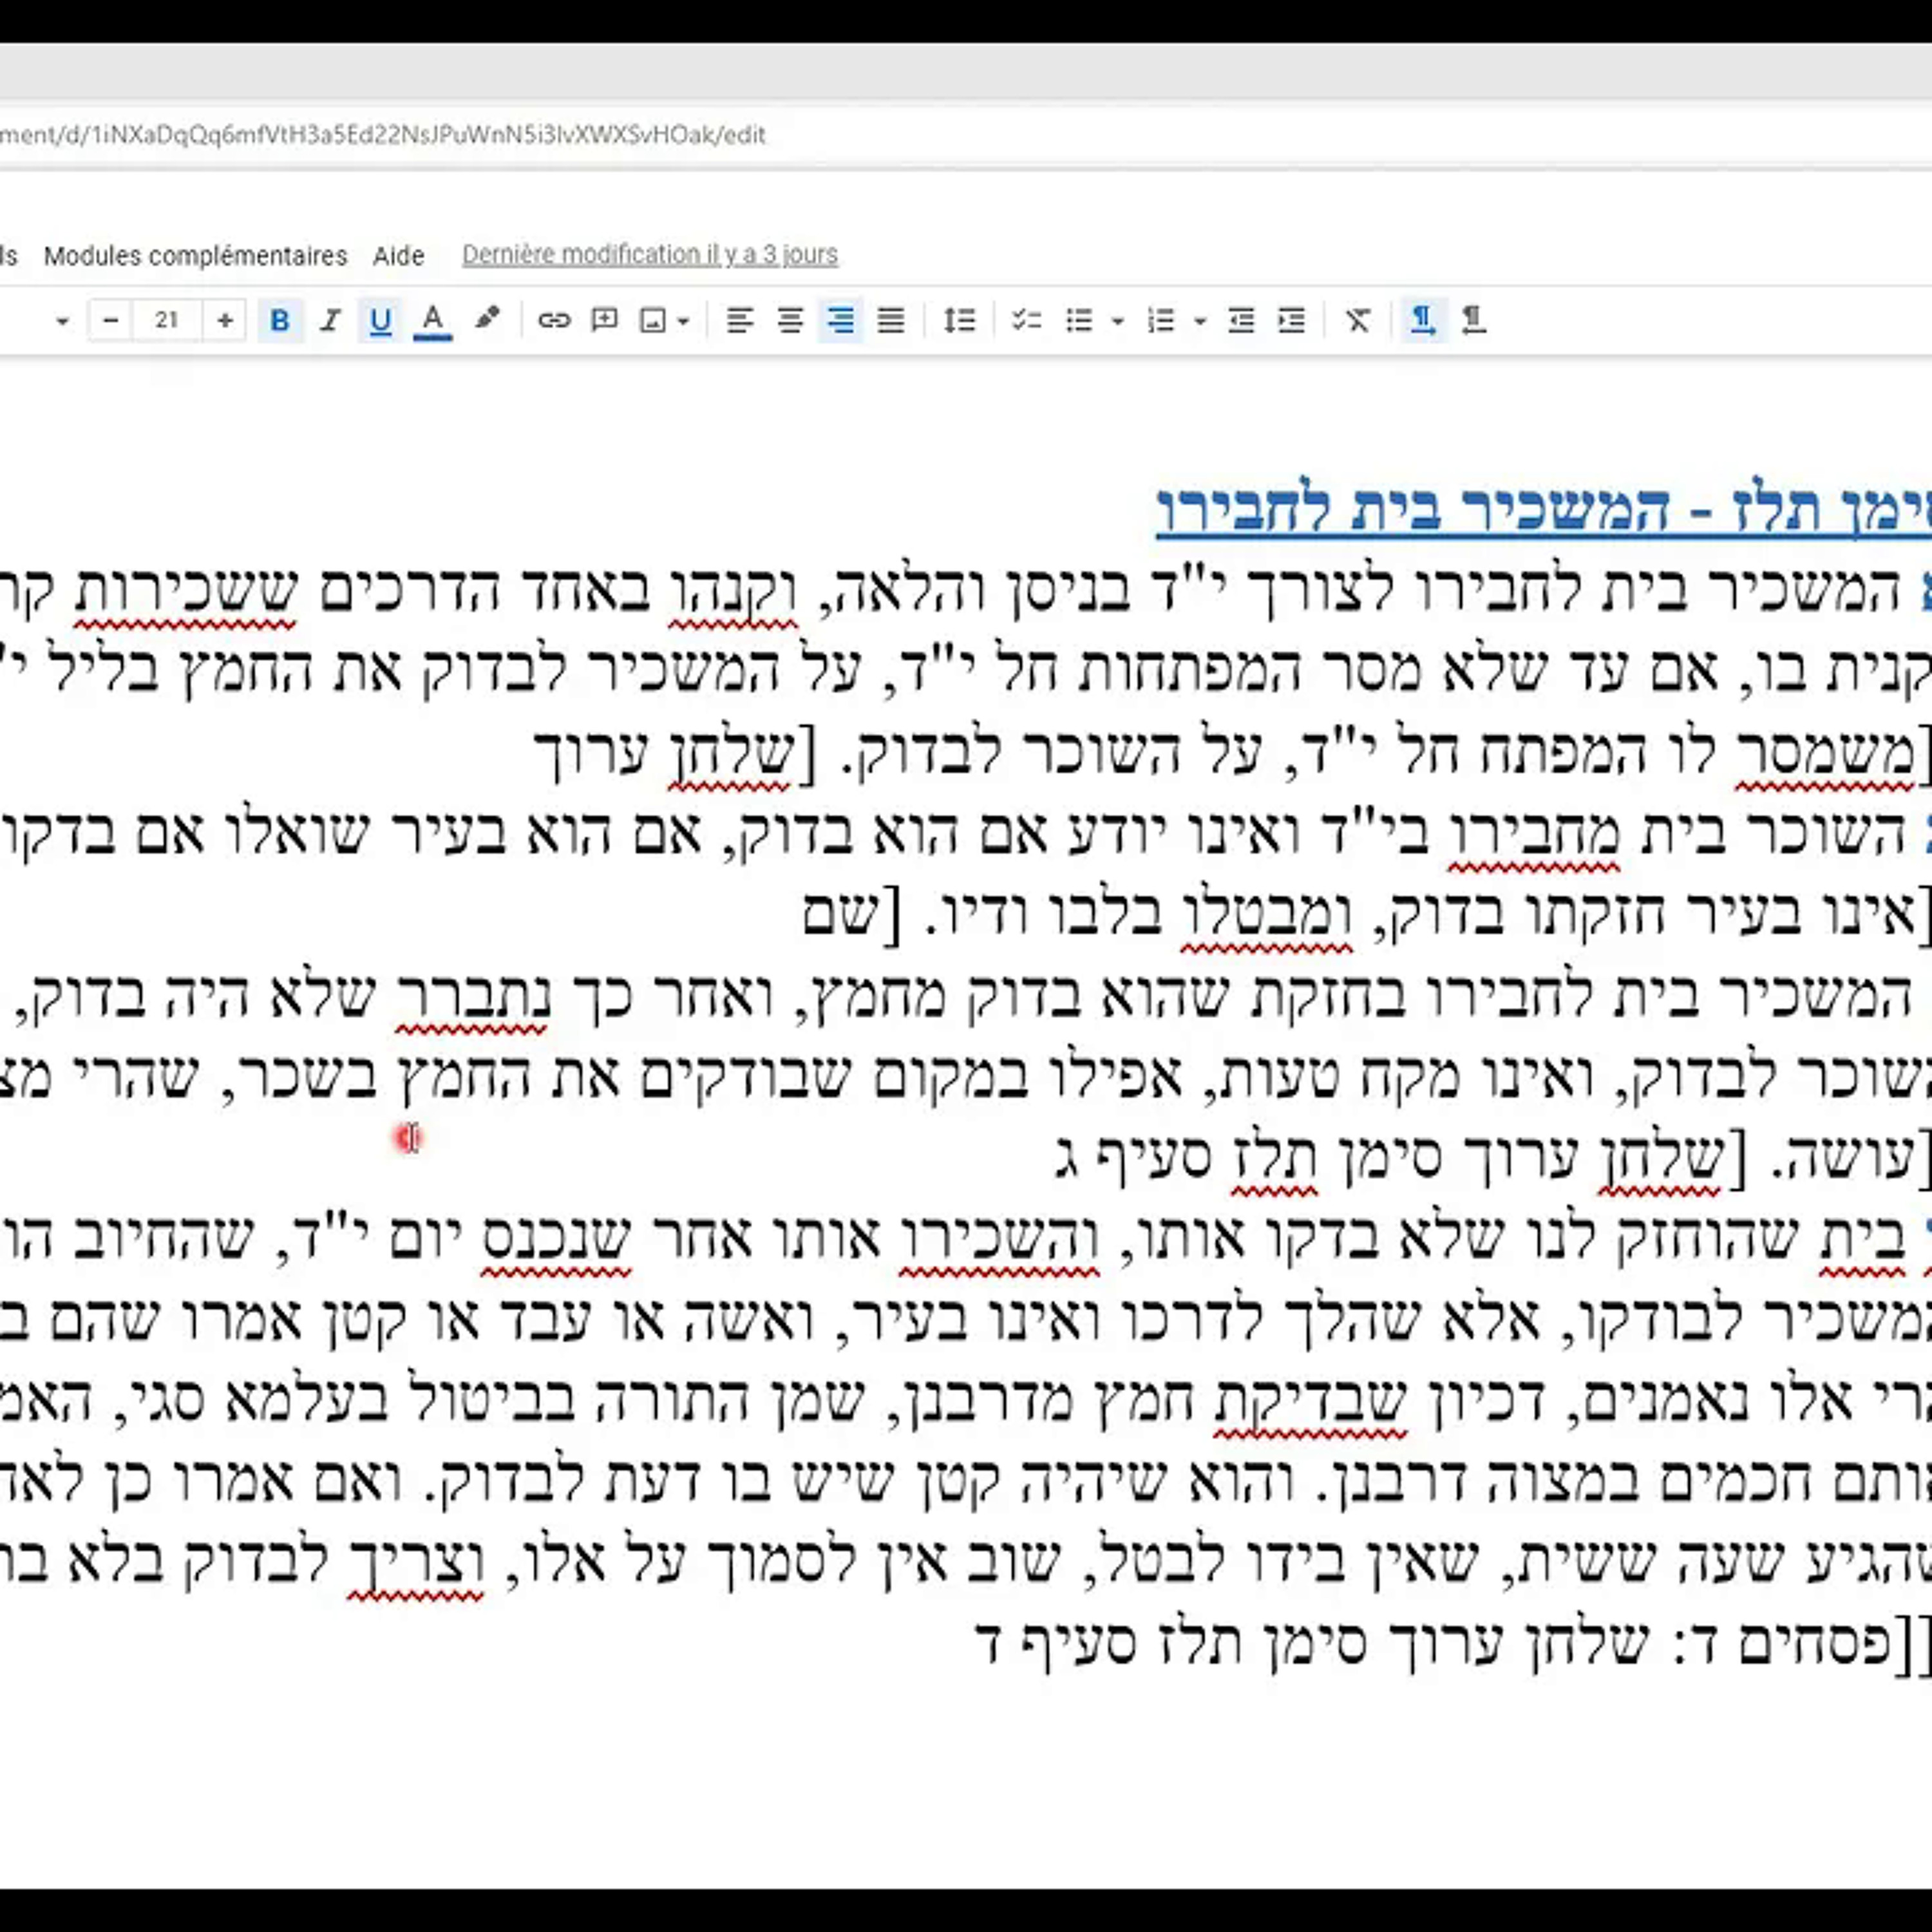Image resolution: width=1932 pixels, height=1932 pixels.
Task: Align text to the left
Action: [740, 320]
